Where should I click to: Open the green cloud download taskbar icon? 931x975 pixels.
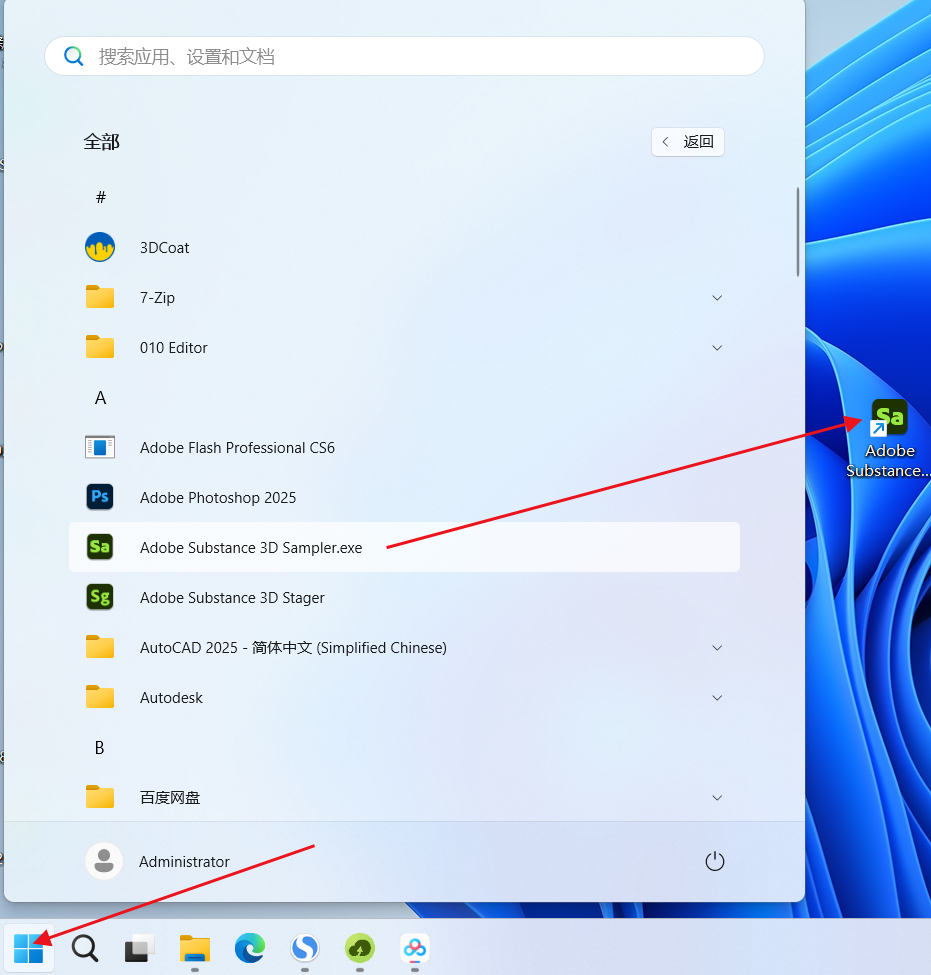(x=360, y=948)
